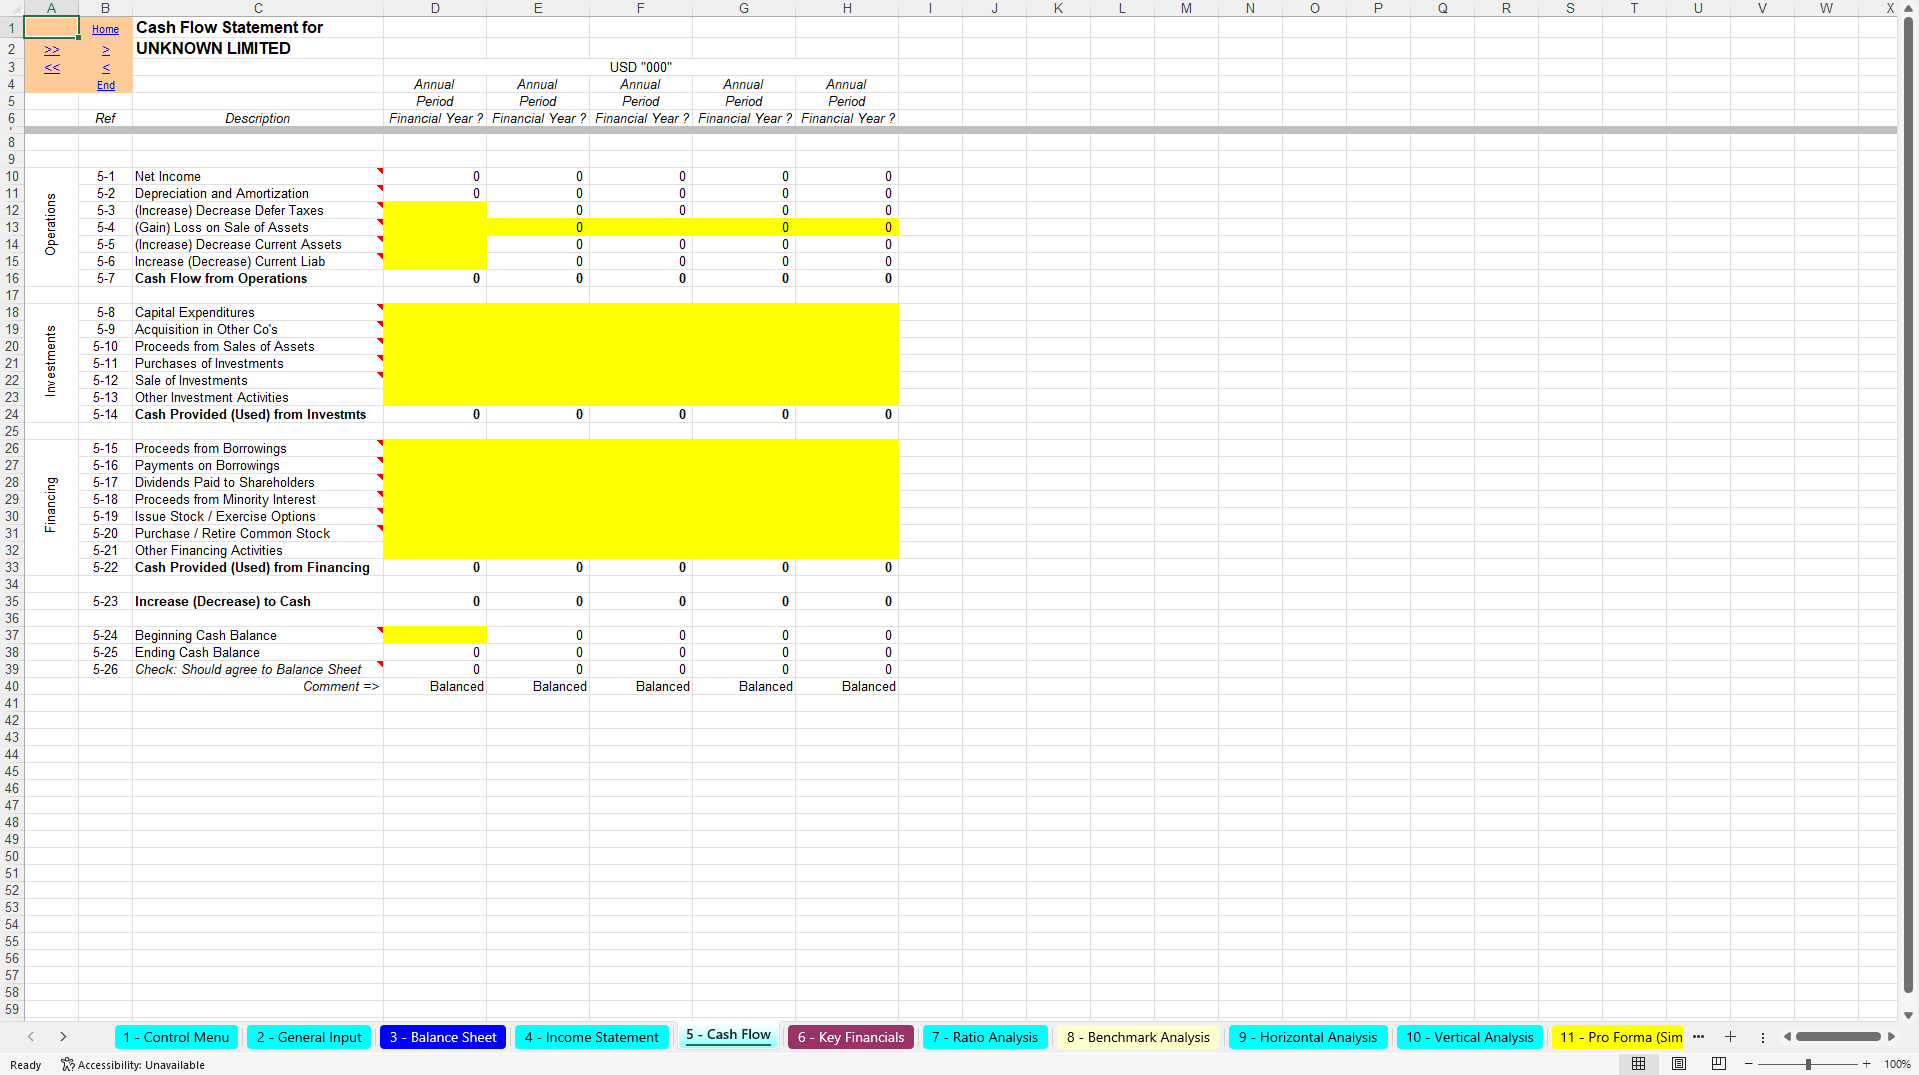Image resolution: width=1919 pixels, height=1075 pixels.
Task: Click Accessibility: Unavailable in status bar
Action: click(x=133, y=1065)
